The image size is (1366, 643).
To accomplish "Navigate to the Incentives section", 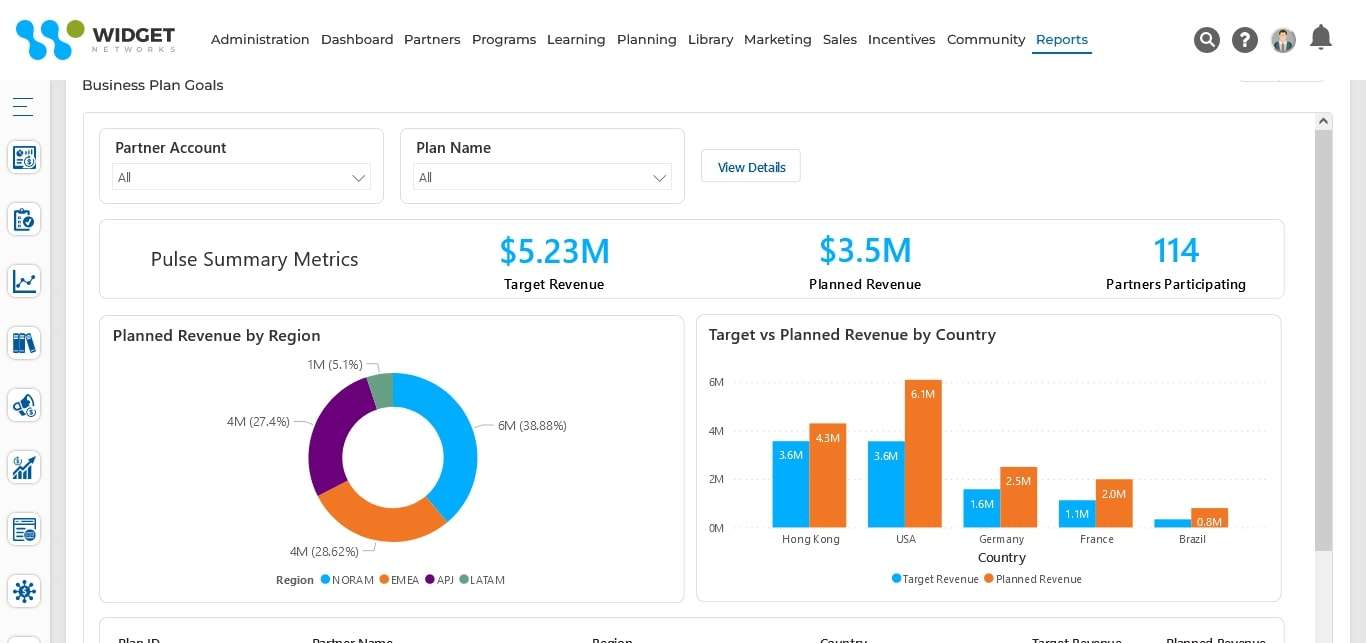I will pos(901,40).
